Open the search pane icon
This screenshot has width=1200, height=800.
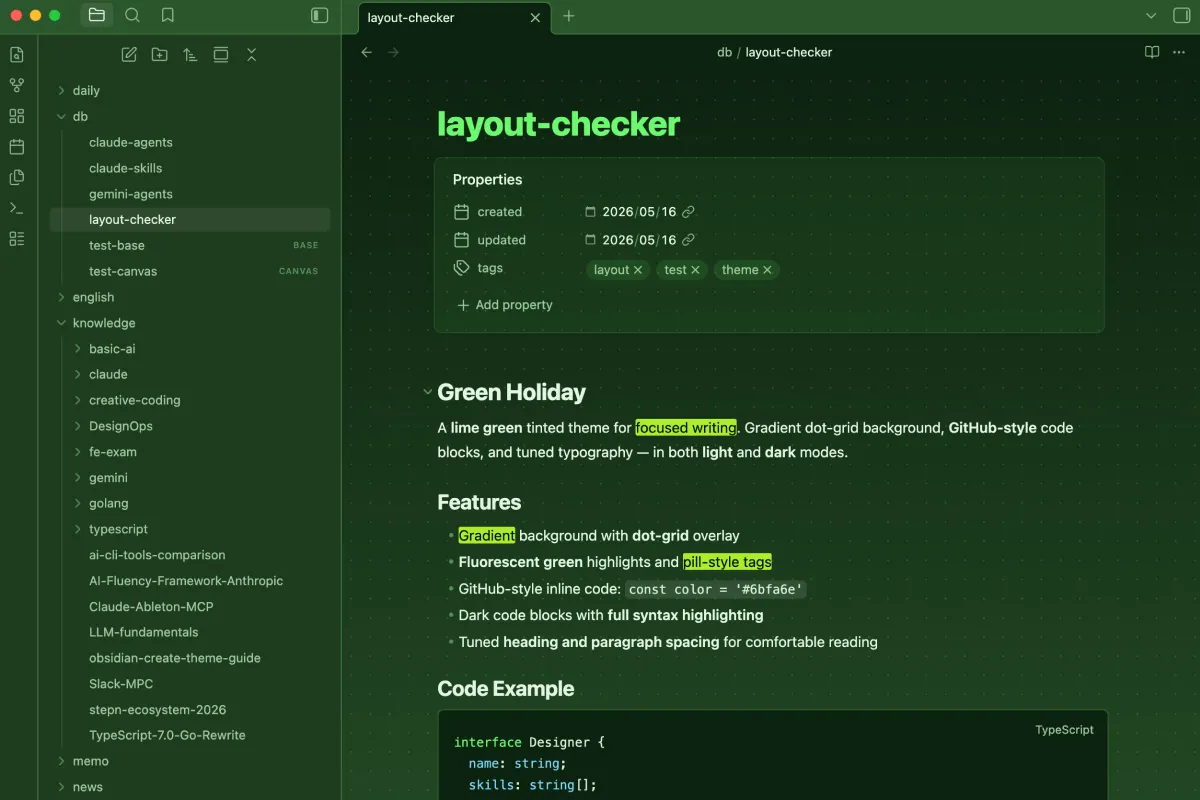click(132, 15)
